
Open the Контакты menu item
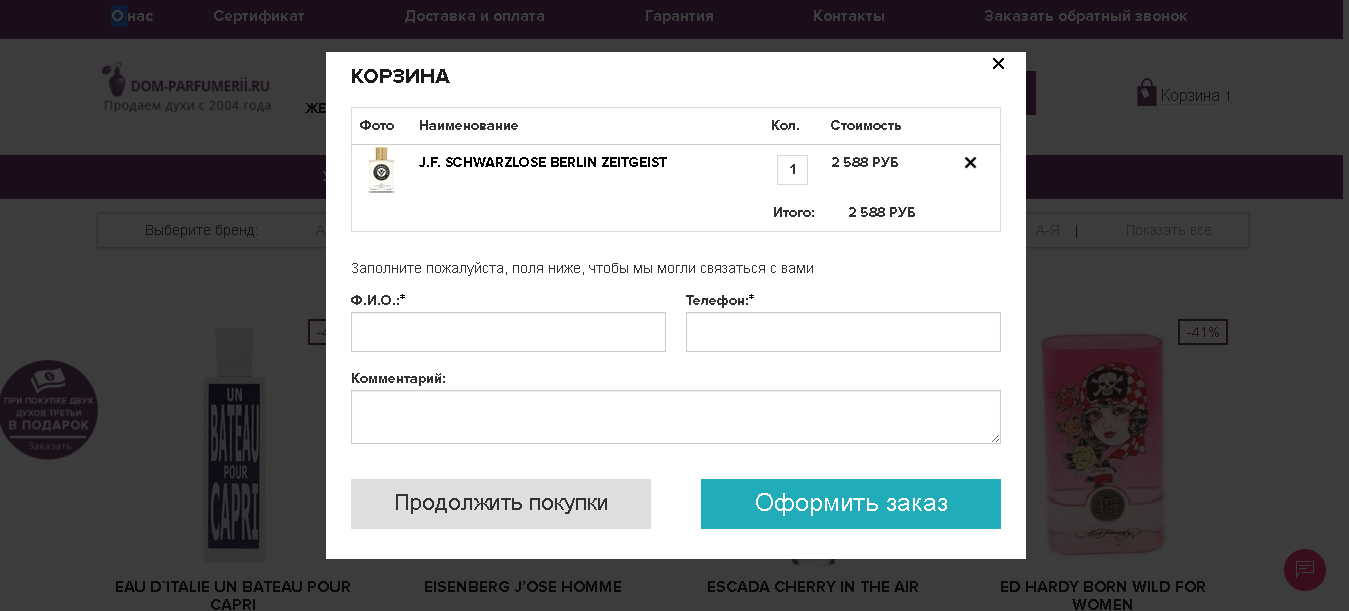[x=849, y=16]
